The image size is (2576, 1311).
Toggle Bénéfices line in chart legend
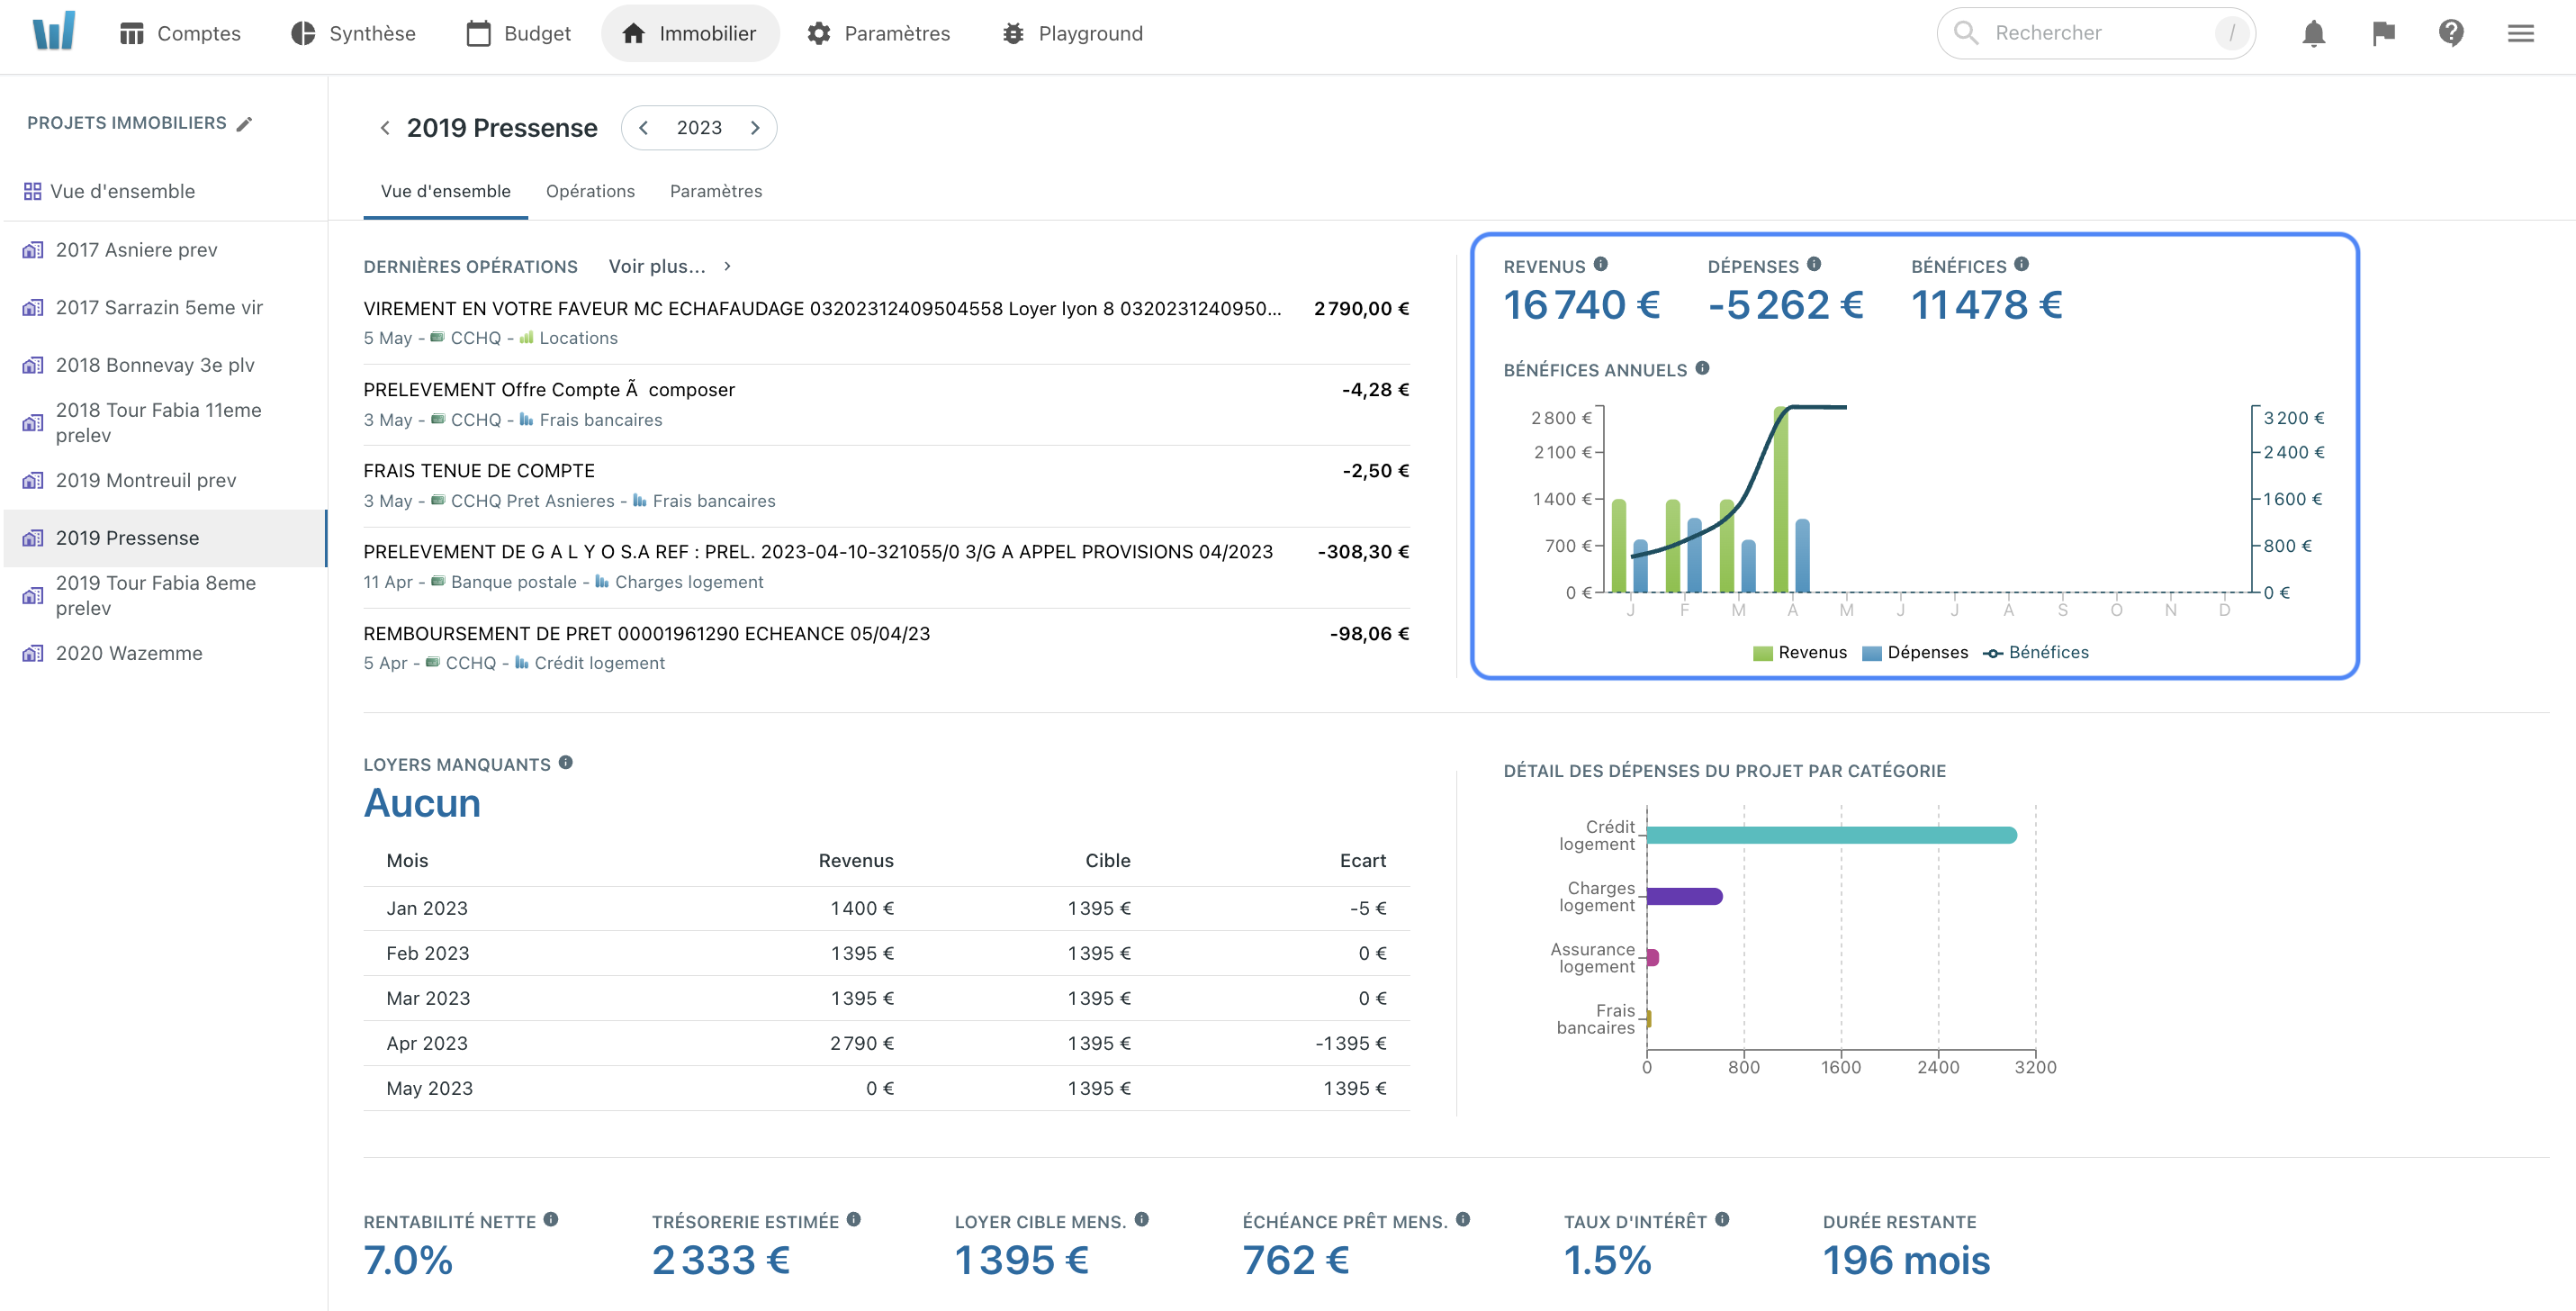point(2036,653)
